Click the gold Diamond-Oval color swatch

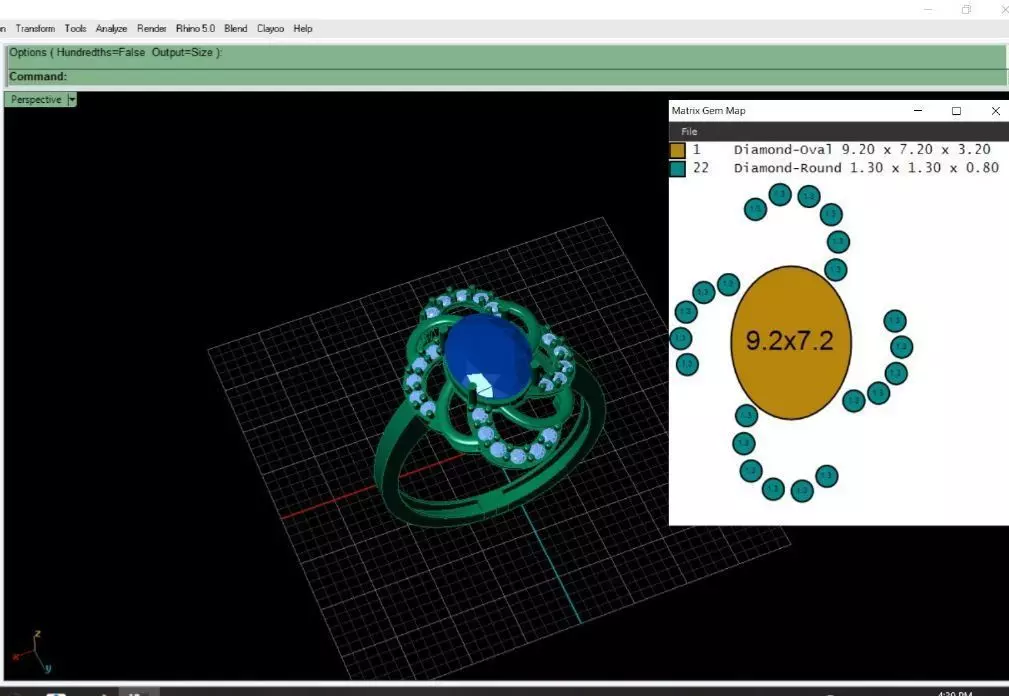pos(678,150)
